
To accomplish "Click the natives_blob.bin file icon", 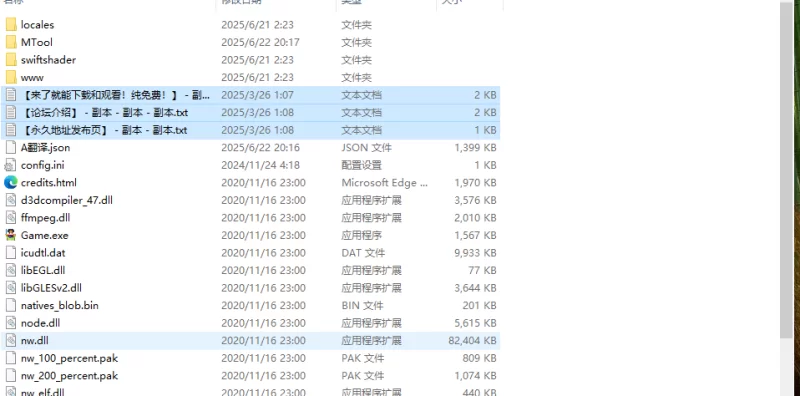I will pos(11,305).
